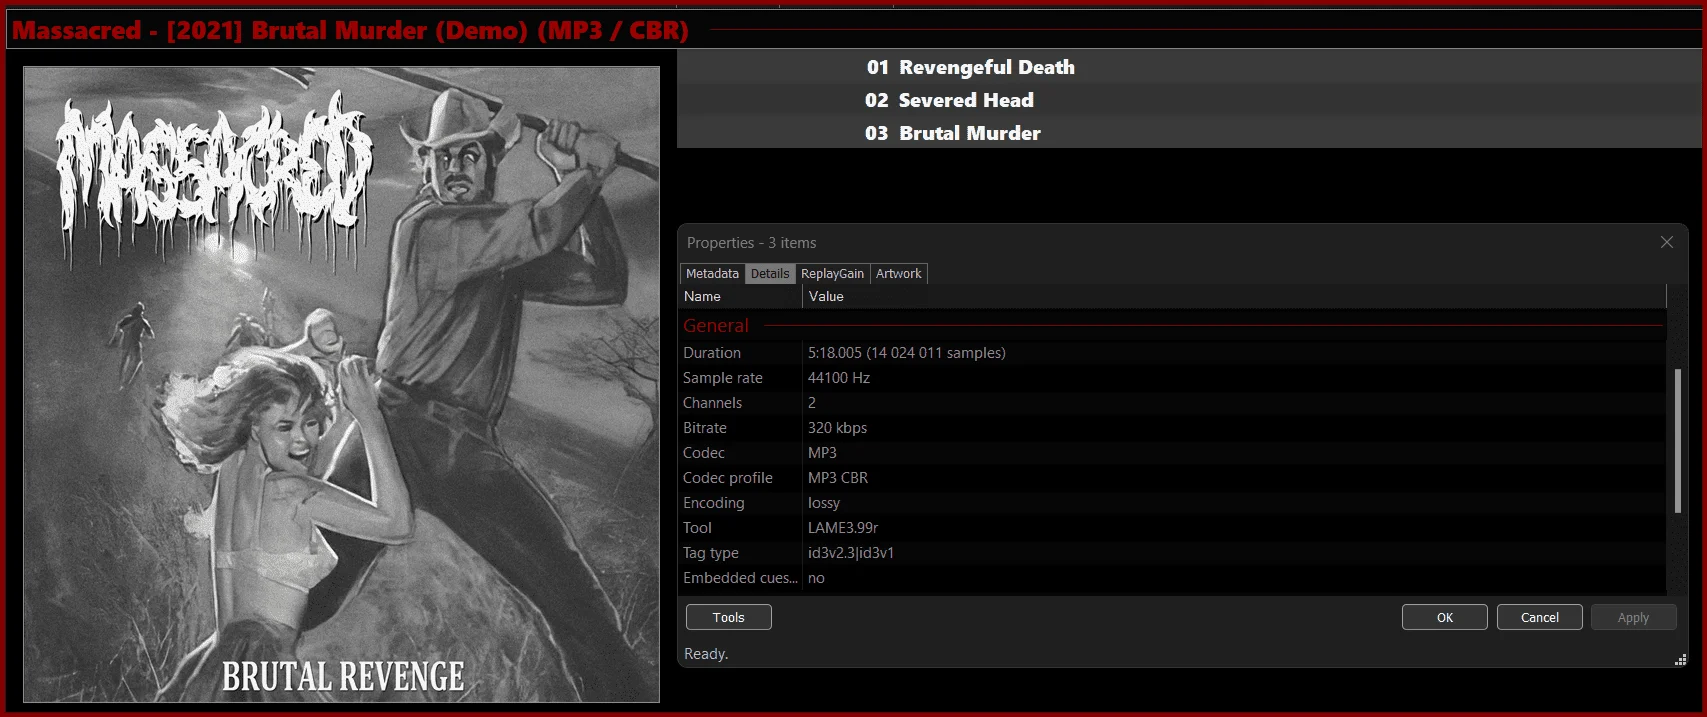The height and width of the screenshot is (717, 1707).
Task: Switch to the Metadata tab
Action: [x=712, y=273]
